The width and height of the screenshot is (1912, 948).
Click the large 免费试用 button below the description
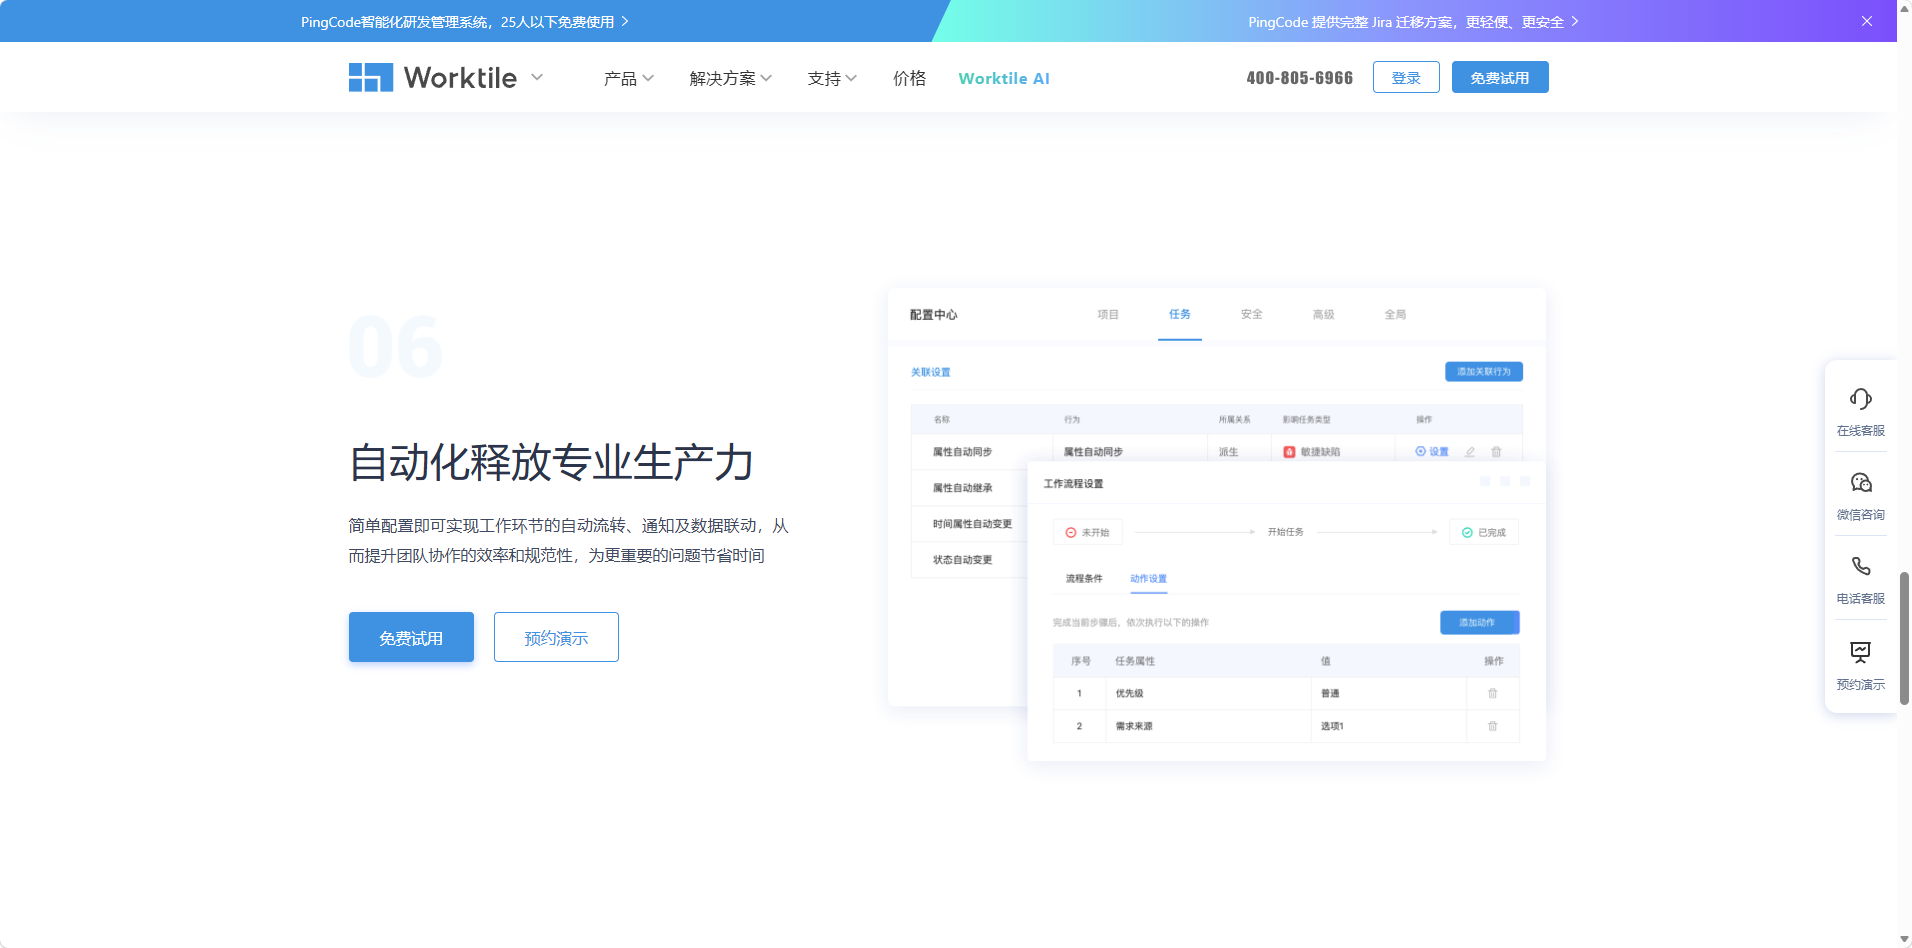click(411, 637)
